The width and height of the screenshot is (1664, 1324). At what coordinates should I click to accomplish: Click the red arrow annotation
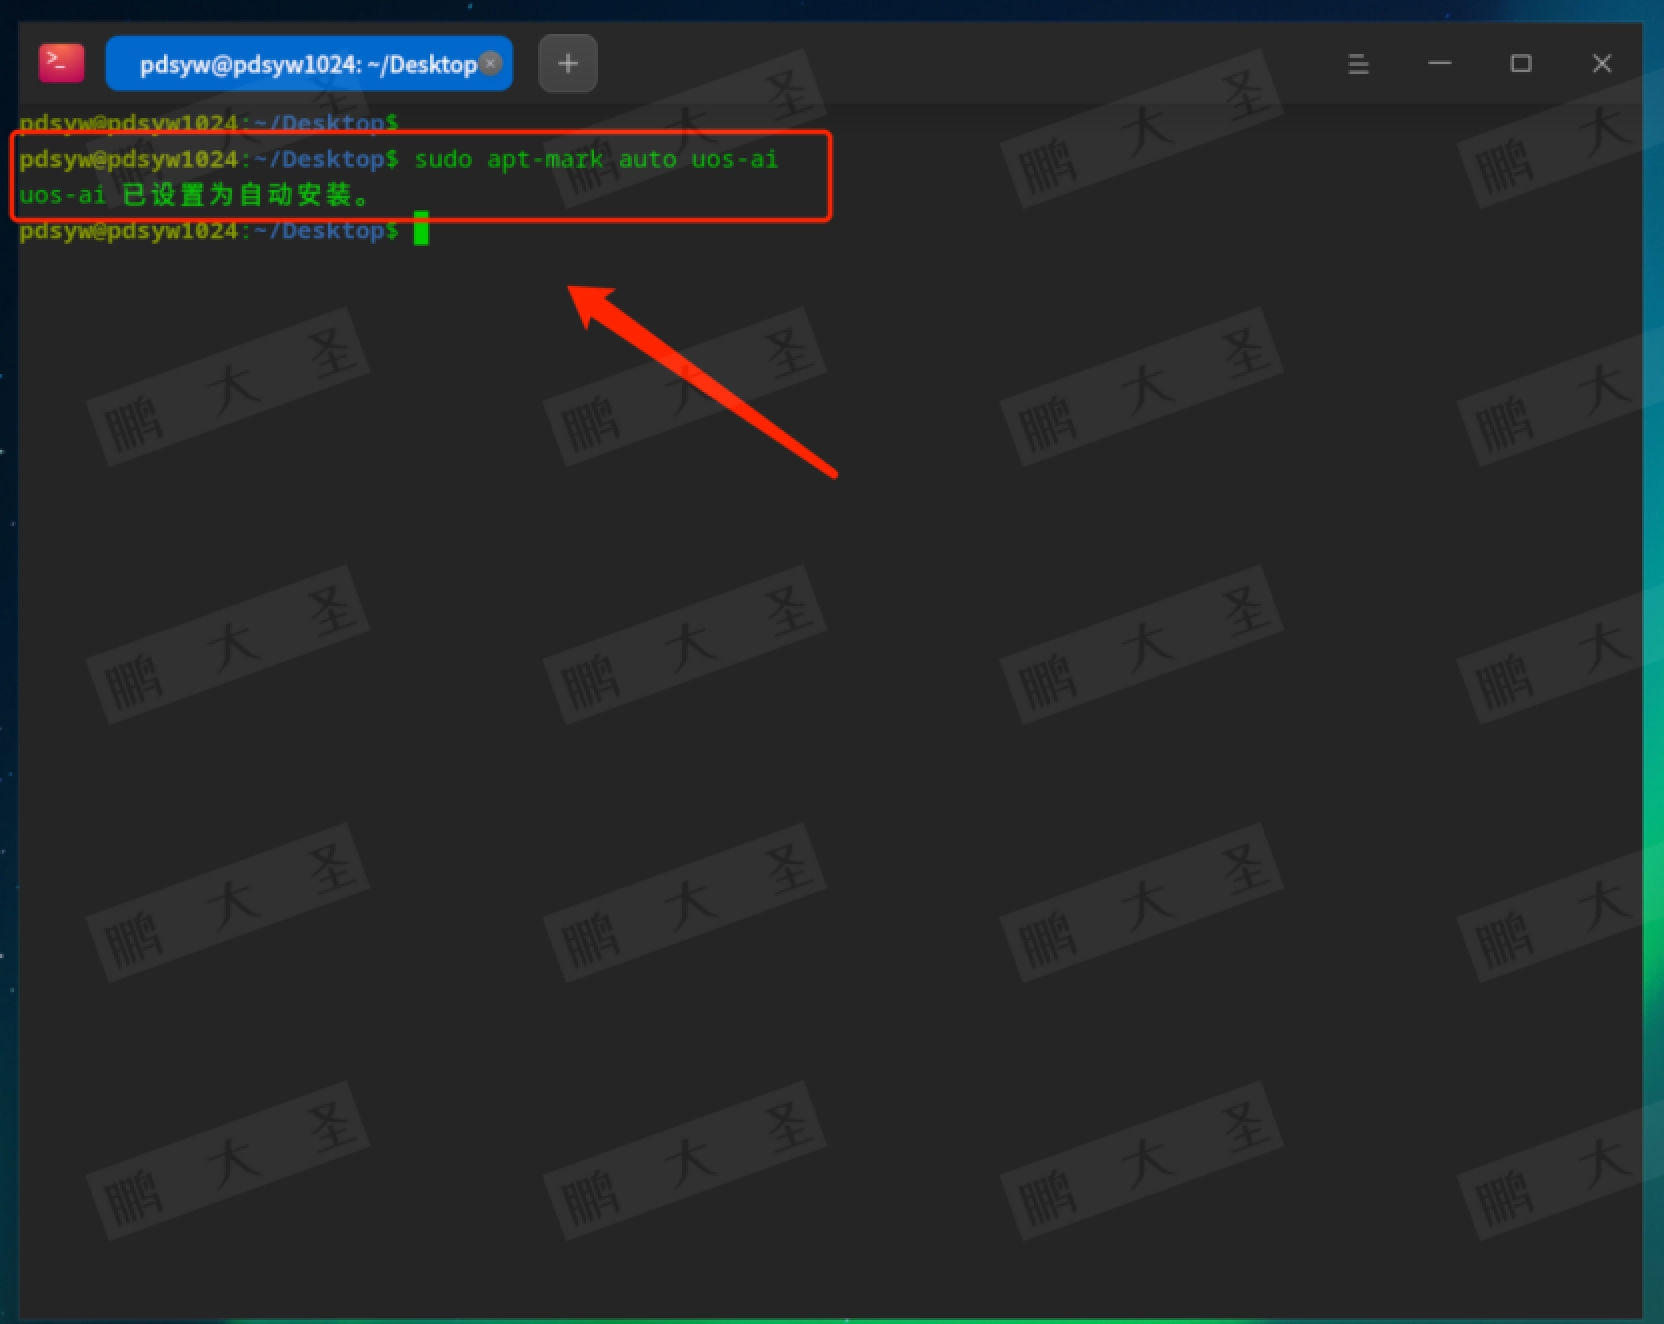(x=700, y=380)
